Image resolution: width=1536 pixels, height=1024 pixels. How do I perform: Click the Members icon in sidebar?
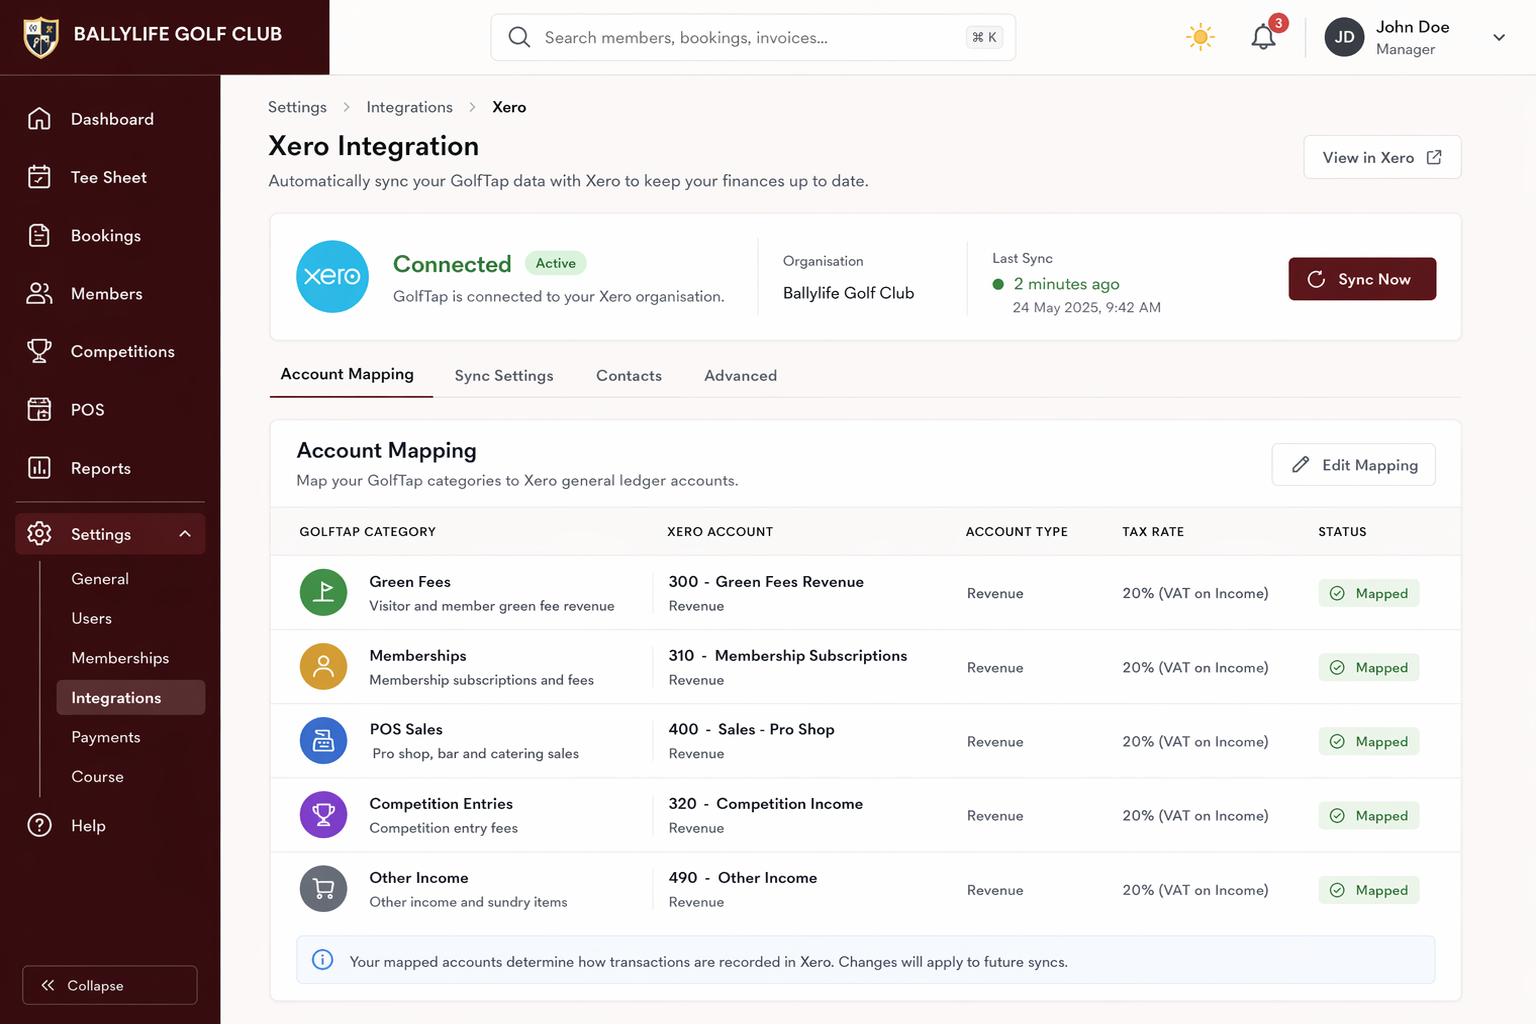click(39, 293)
